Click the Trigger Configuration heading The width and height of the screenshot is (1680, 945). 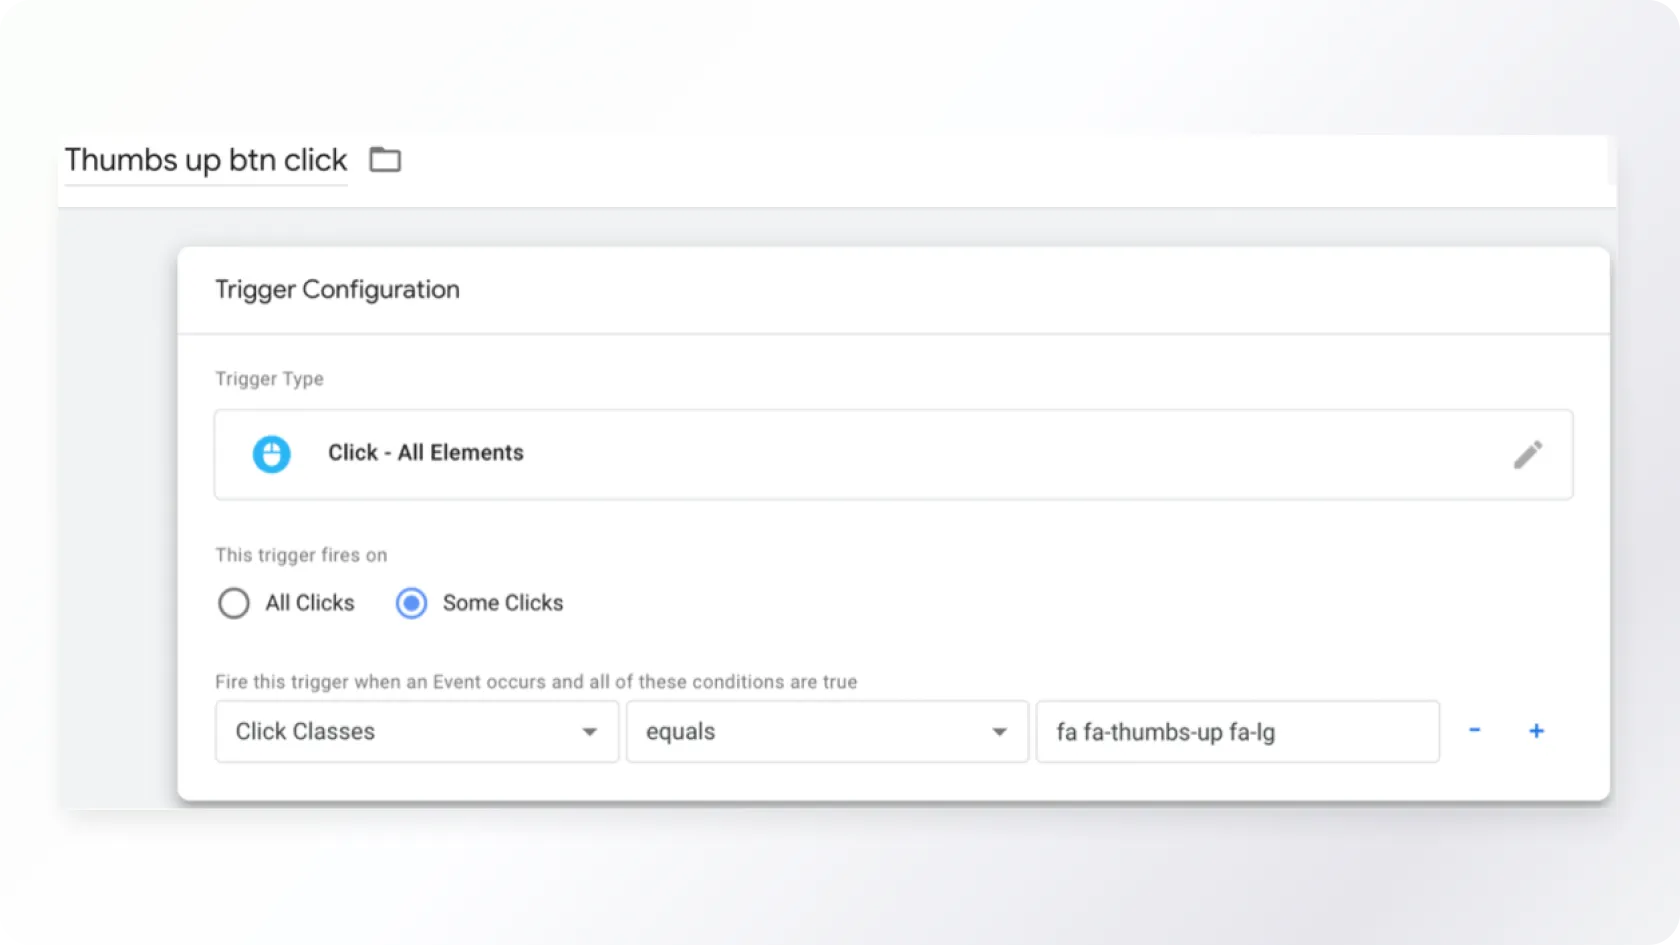(337, 290)
